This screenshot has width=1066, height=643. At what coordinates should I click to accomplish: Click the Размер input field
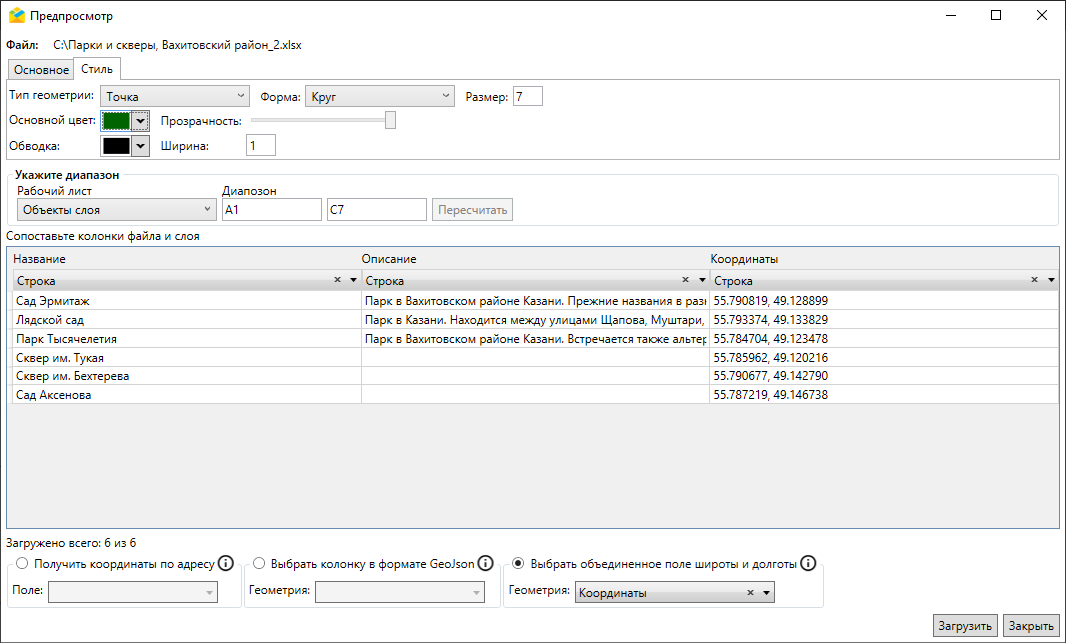[x=528, y=96]
